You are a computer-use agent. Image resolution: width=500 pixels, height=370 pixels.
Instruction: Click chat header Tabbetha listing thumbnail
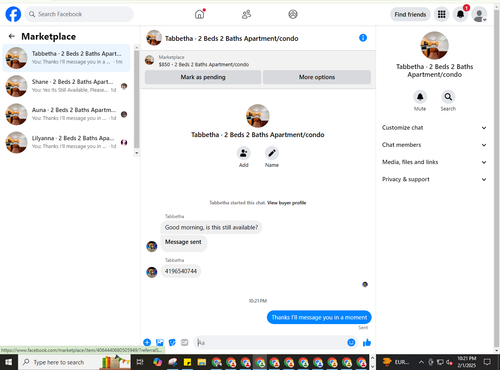(154, 38)
